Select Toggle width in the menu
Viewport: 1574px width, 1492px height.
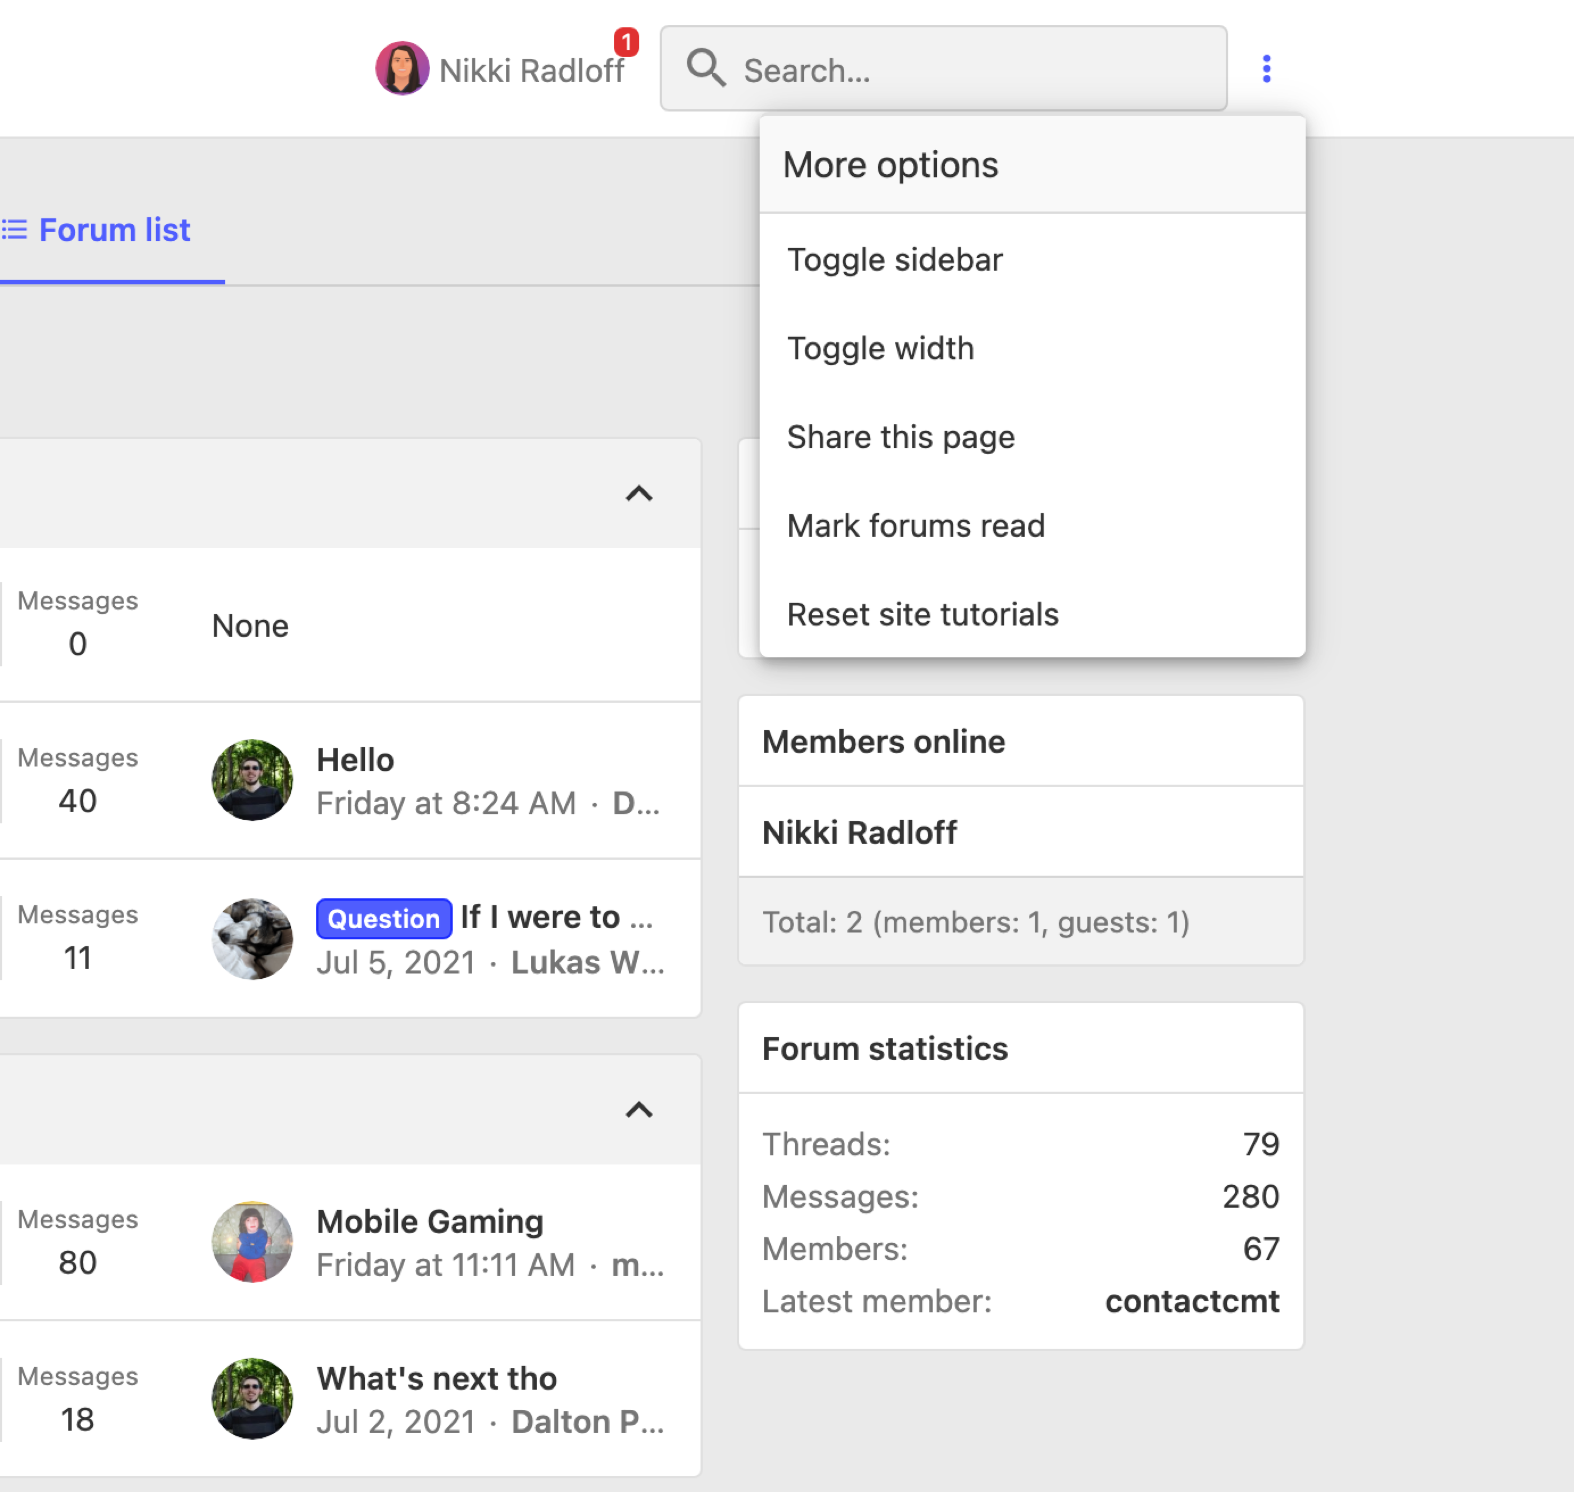pyautogui.click(x=880, y=349)
